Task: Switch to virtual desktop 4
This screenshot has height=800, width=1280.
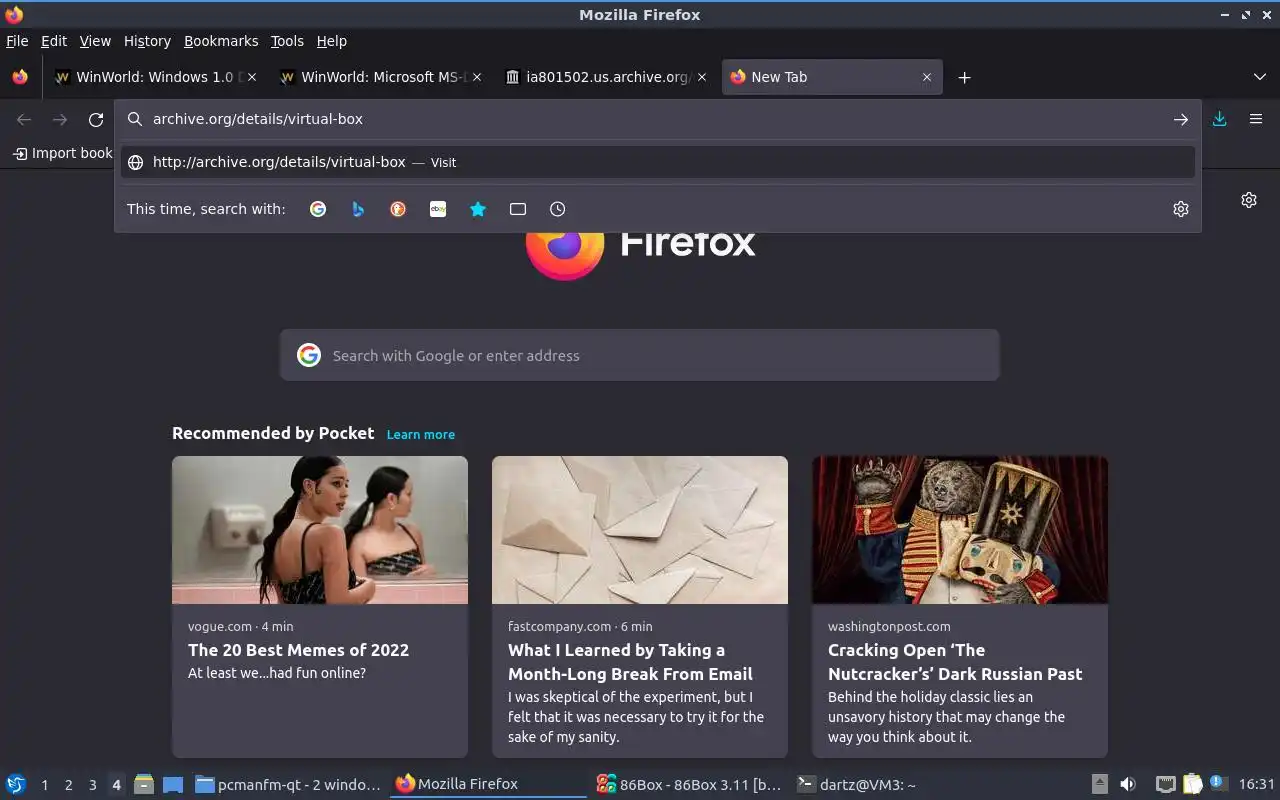Action: (117, 785)
